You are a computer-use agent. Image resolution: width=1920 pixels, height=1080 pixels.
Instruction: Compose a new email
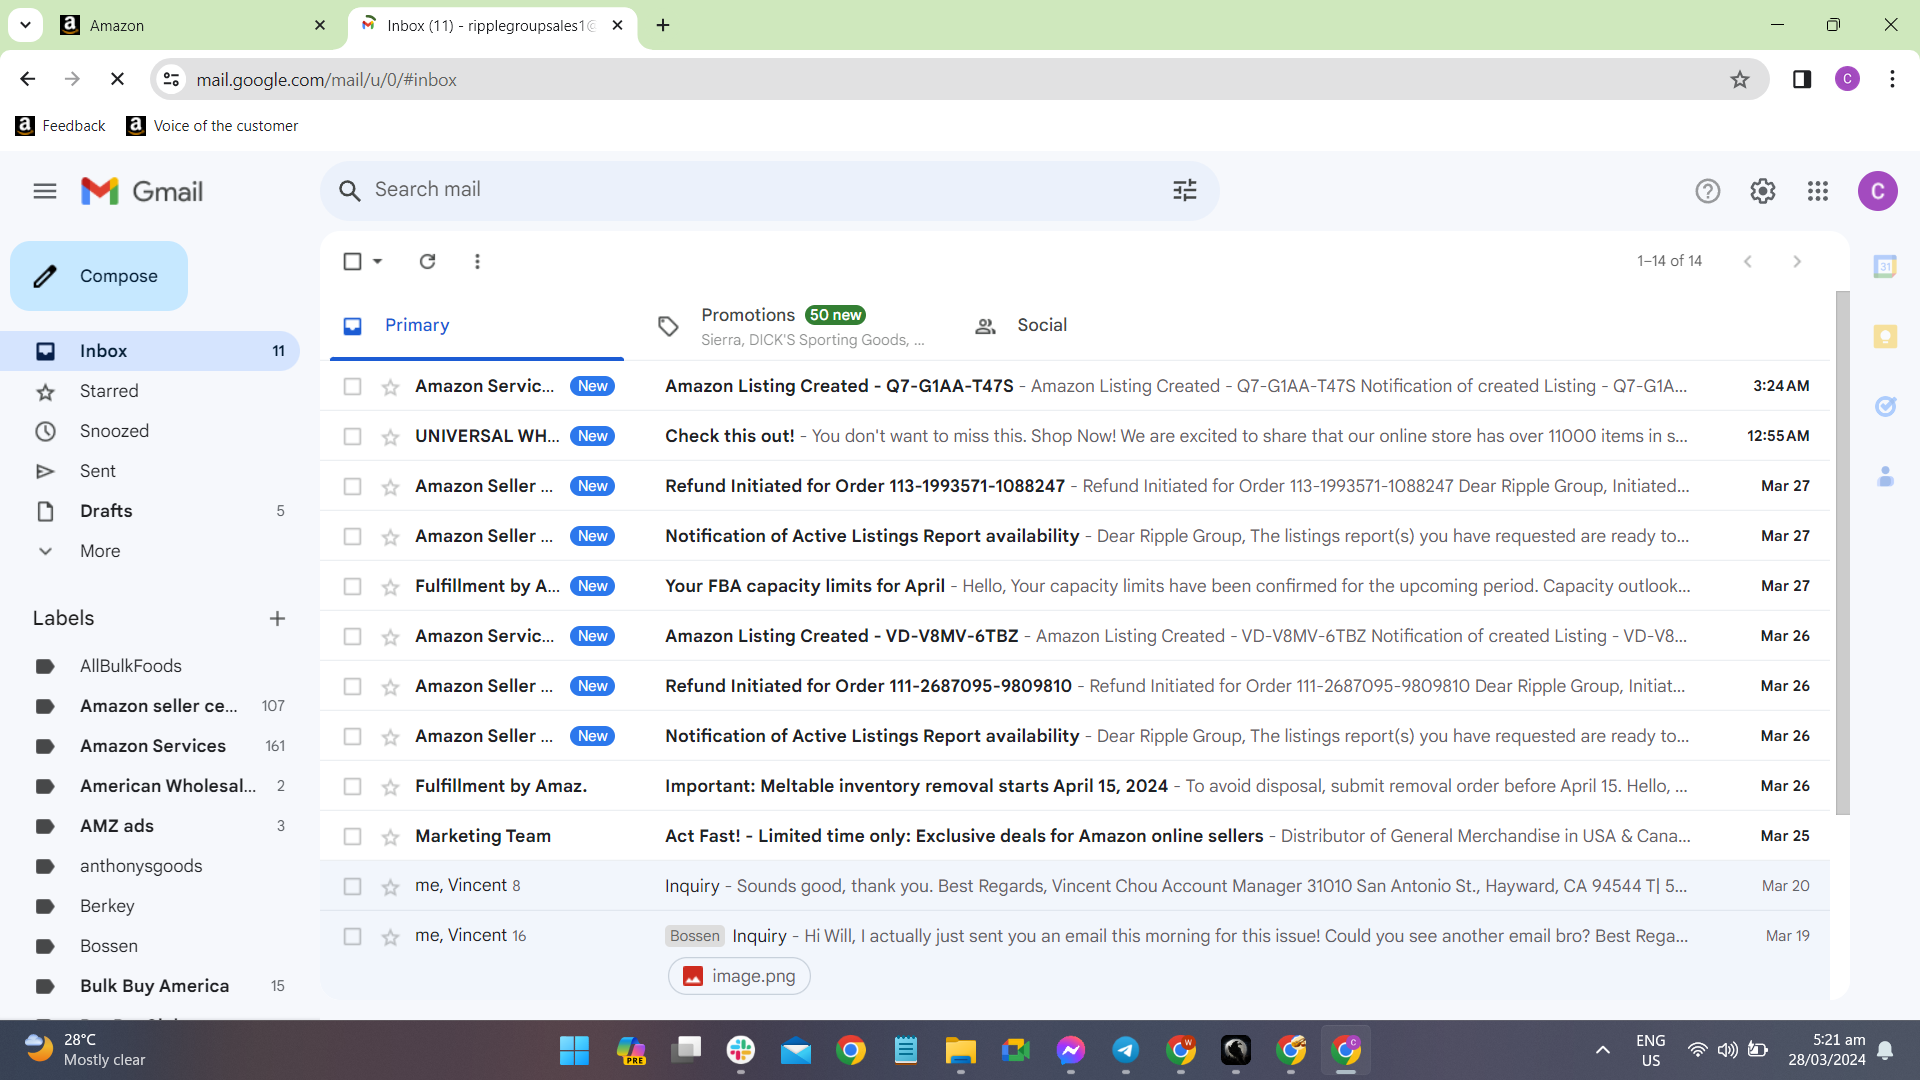99,276
